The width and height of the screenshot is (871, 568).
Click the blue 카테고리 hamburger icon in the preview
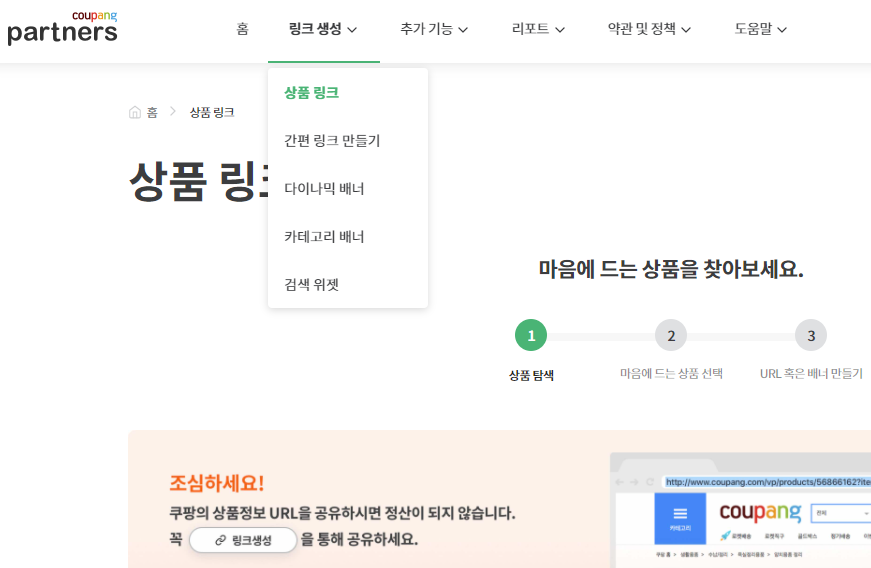click(680, 518)
